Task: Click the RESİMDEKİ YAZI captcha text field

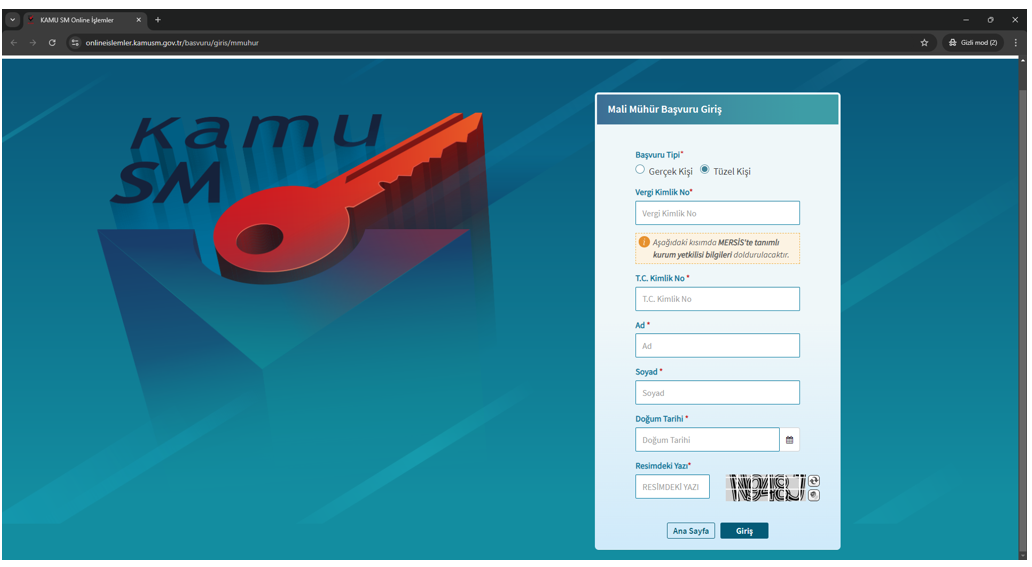Action: pos(672,487)
